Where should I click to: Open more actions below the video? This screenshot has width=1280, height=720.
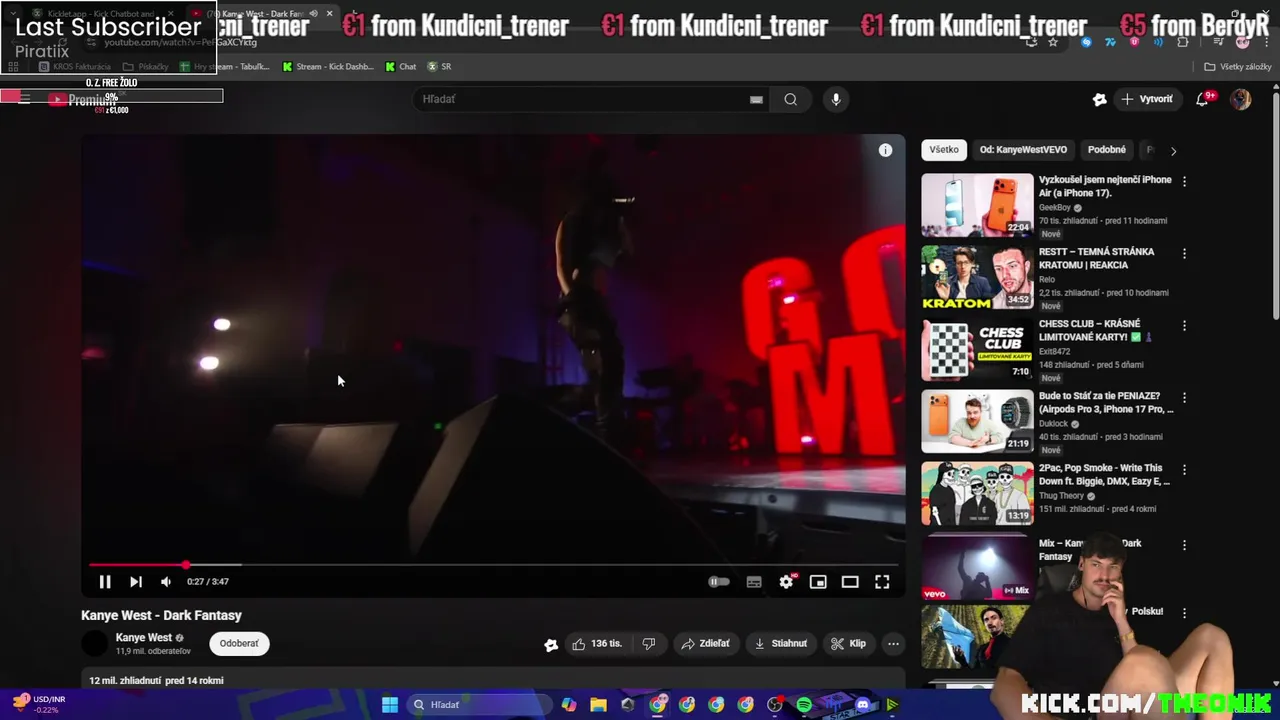[893, 644]
